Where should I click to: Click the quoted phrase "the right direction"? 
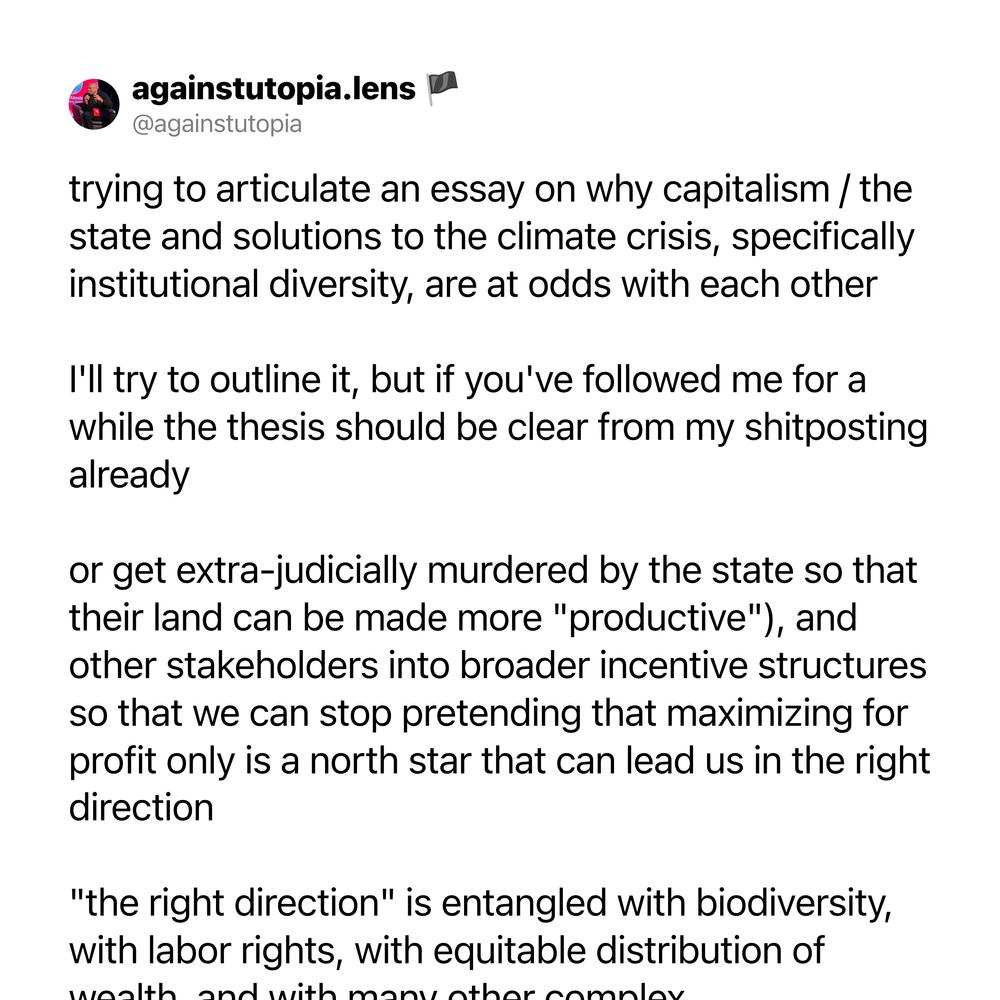[x=232, y=903]
